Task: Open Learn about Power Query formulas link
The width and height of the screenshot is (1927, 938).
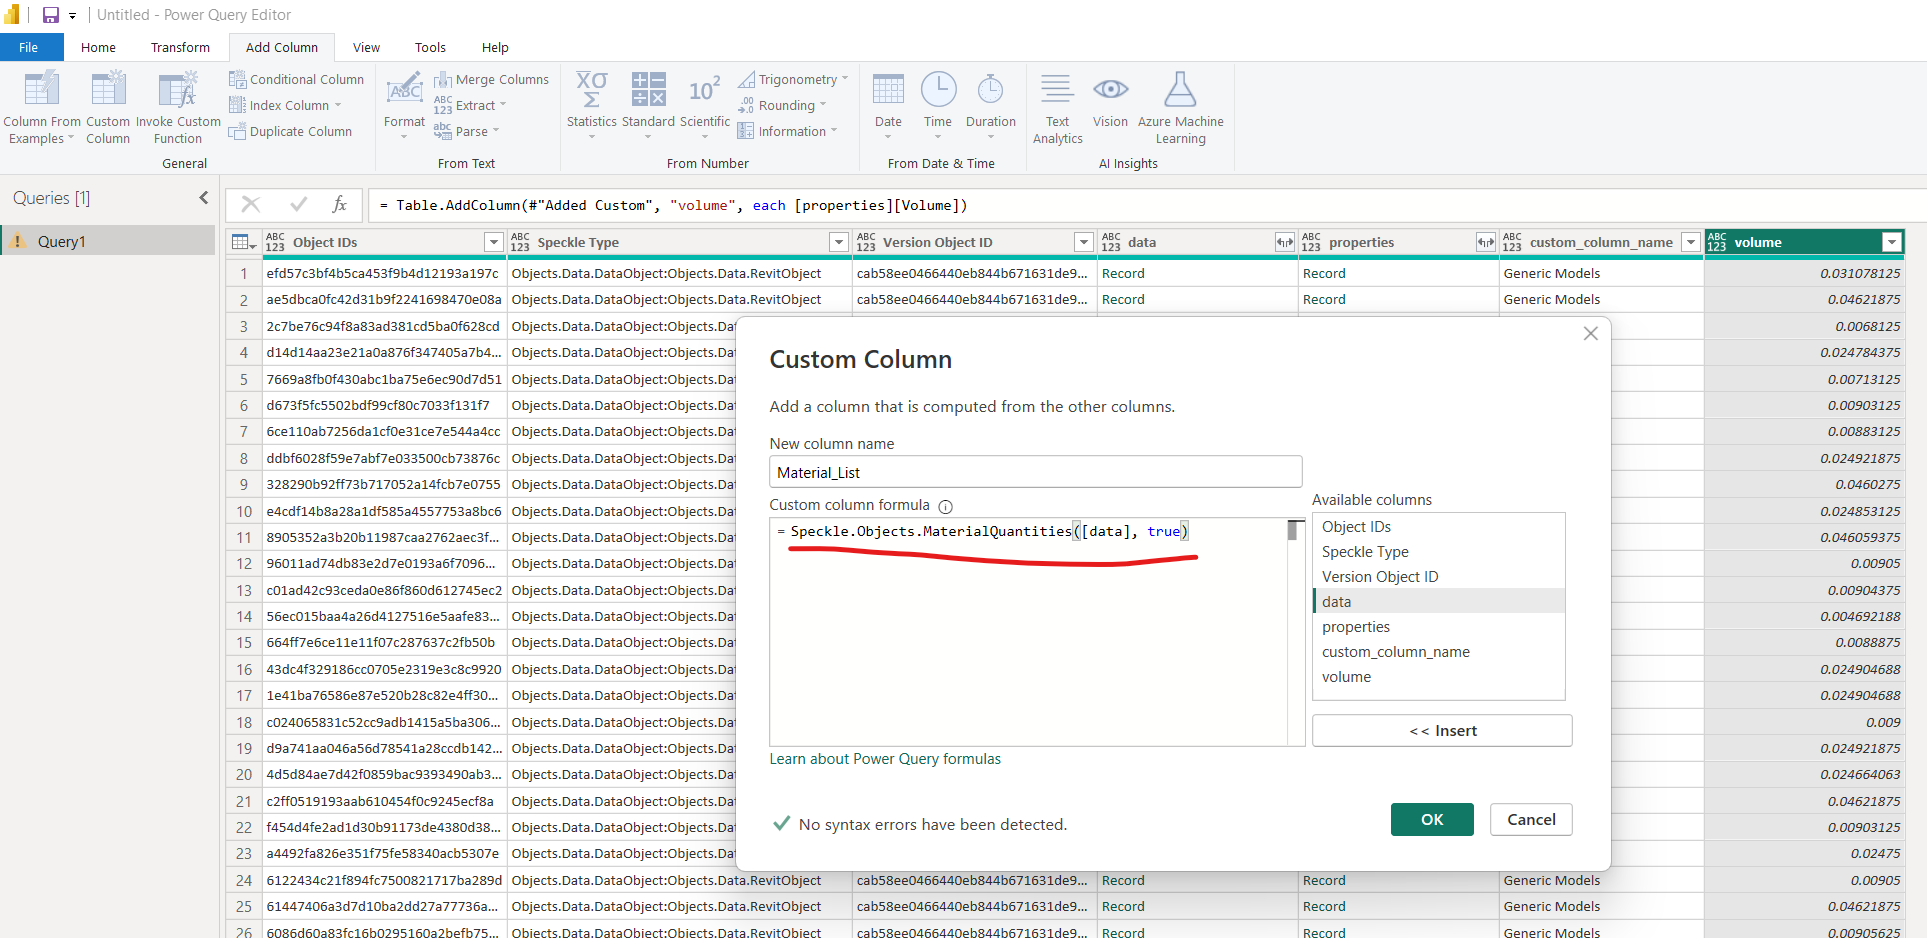Action: click(x=885, y=759)
